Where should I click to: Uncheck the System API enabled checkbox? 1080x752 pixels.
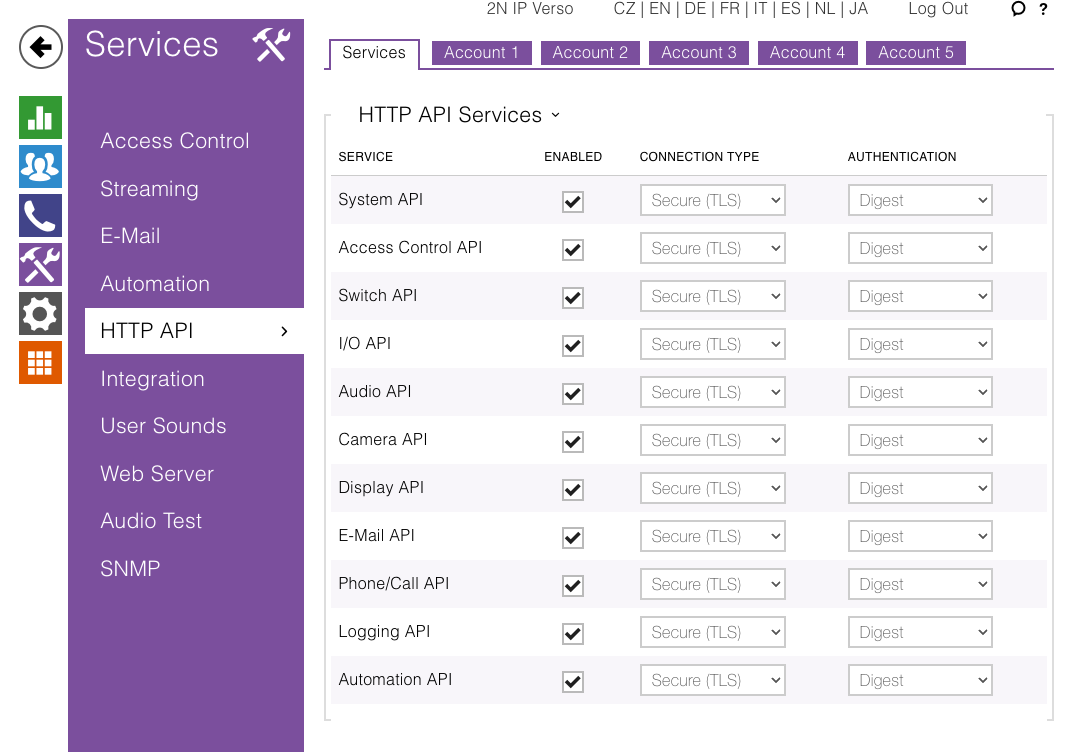573,202
